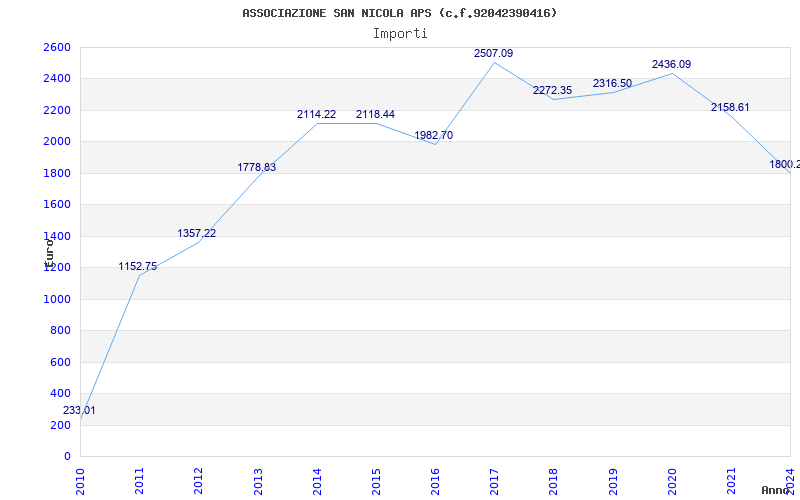Viewport: 800px width, 500px height.
Task: Pick the 1778.83 data label
Action: [x=256, y=167]
